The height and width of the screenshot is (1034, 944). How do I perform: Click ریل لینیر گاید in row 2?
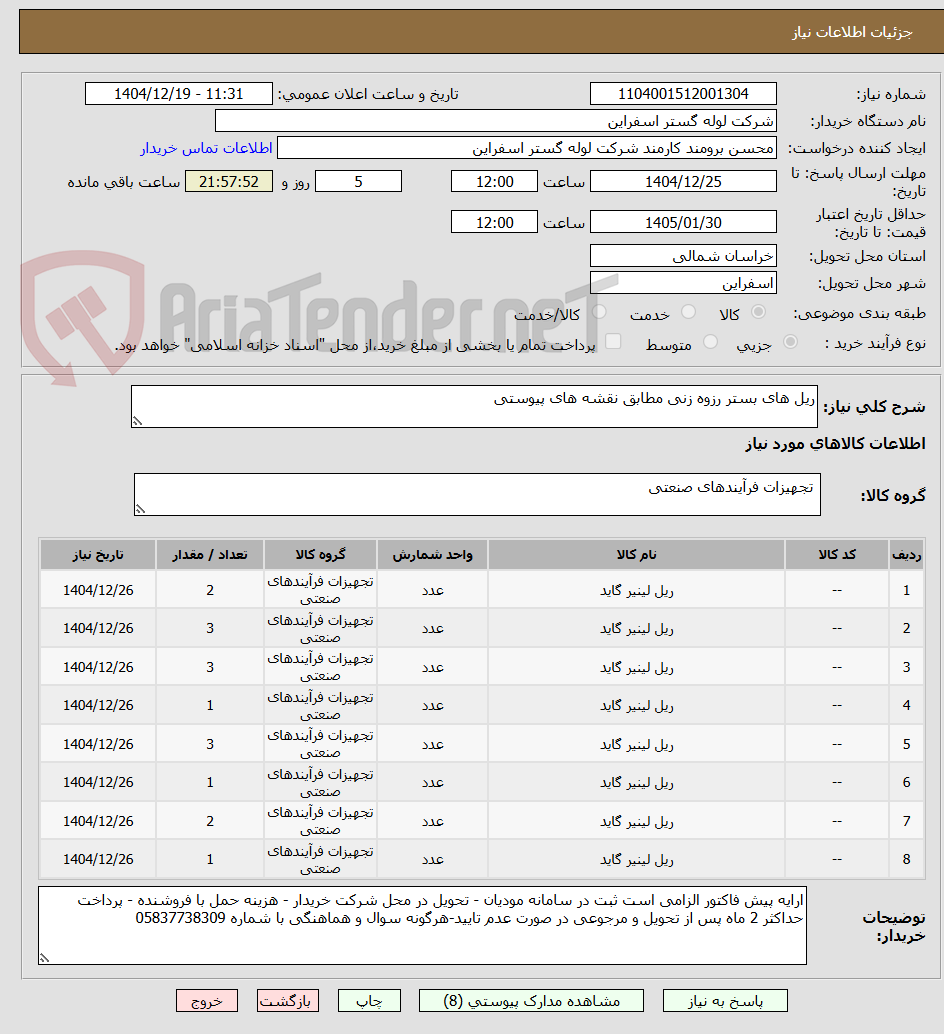pos(636,629)
